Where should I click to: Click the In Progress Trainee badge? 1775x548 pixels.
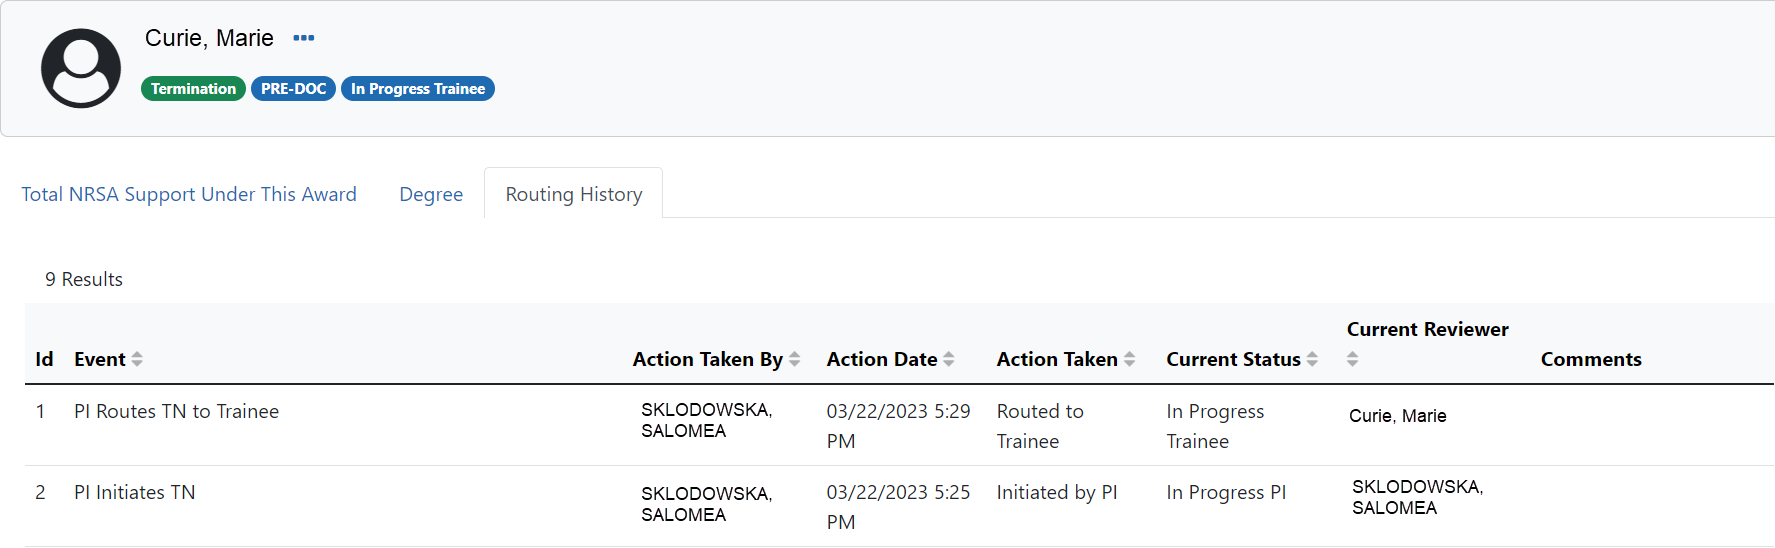(x=418, y=89)
